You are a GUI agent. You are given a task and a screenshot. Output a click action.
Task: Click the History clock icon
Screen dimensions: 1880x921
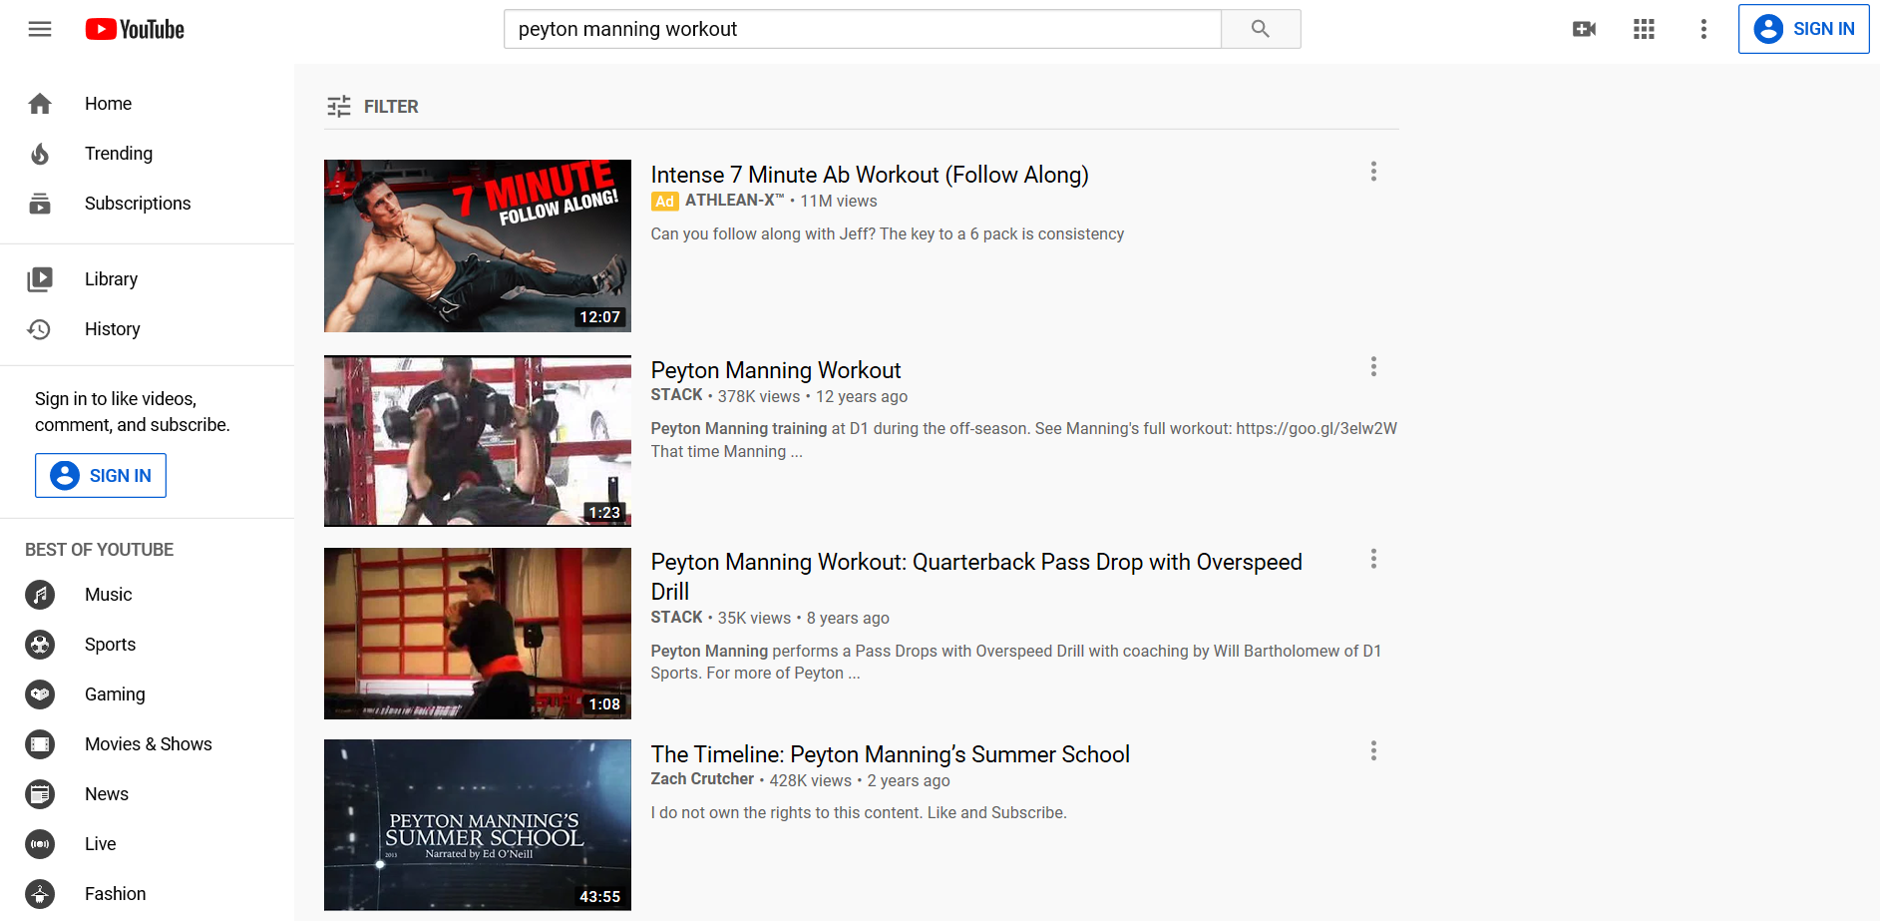point(40,329)
